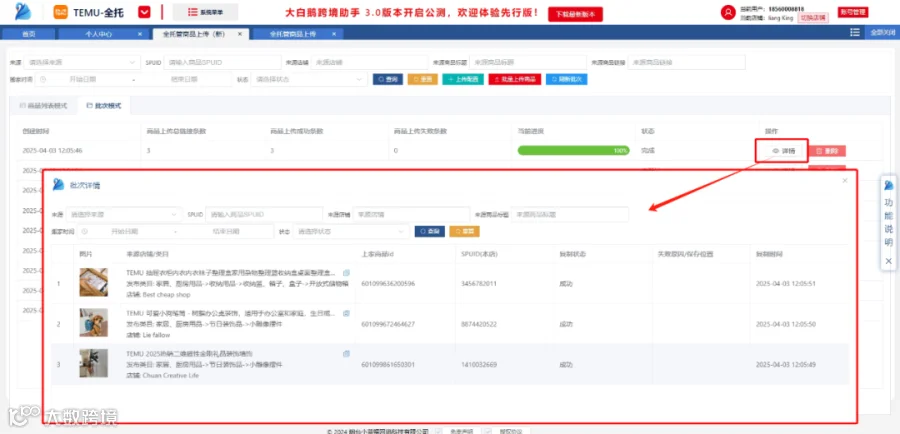
Task: Open 结束日期 picker in 批次详情 dialog
Action: click(x=227, y=231)
